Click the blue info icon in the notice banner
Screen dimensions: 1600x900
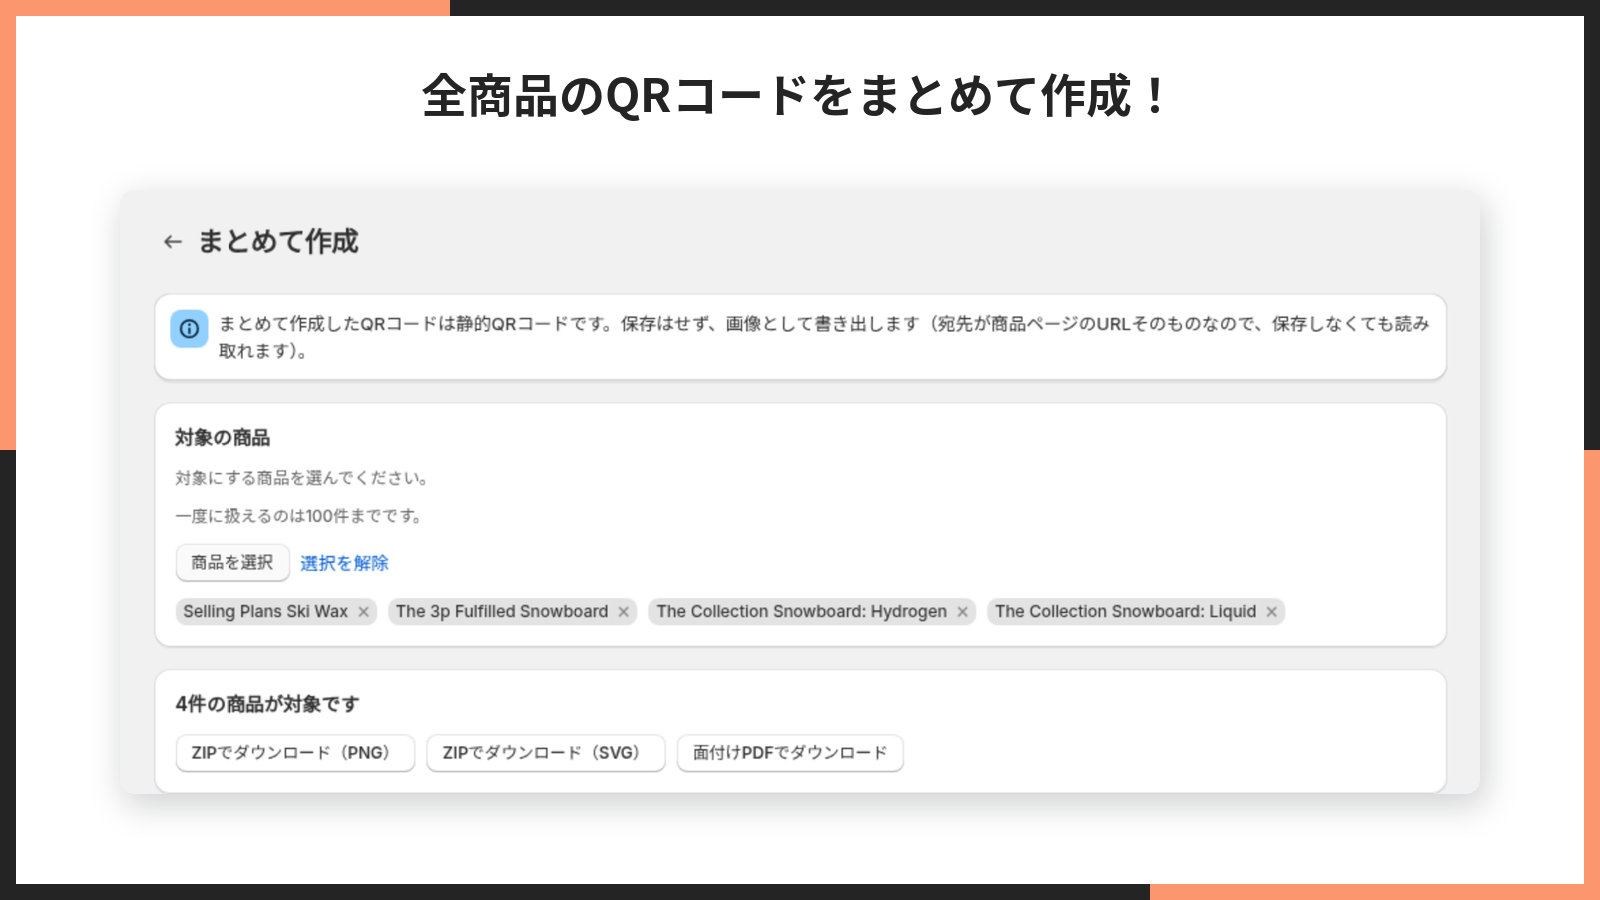(x=189, y=329)
